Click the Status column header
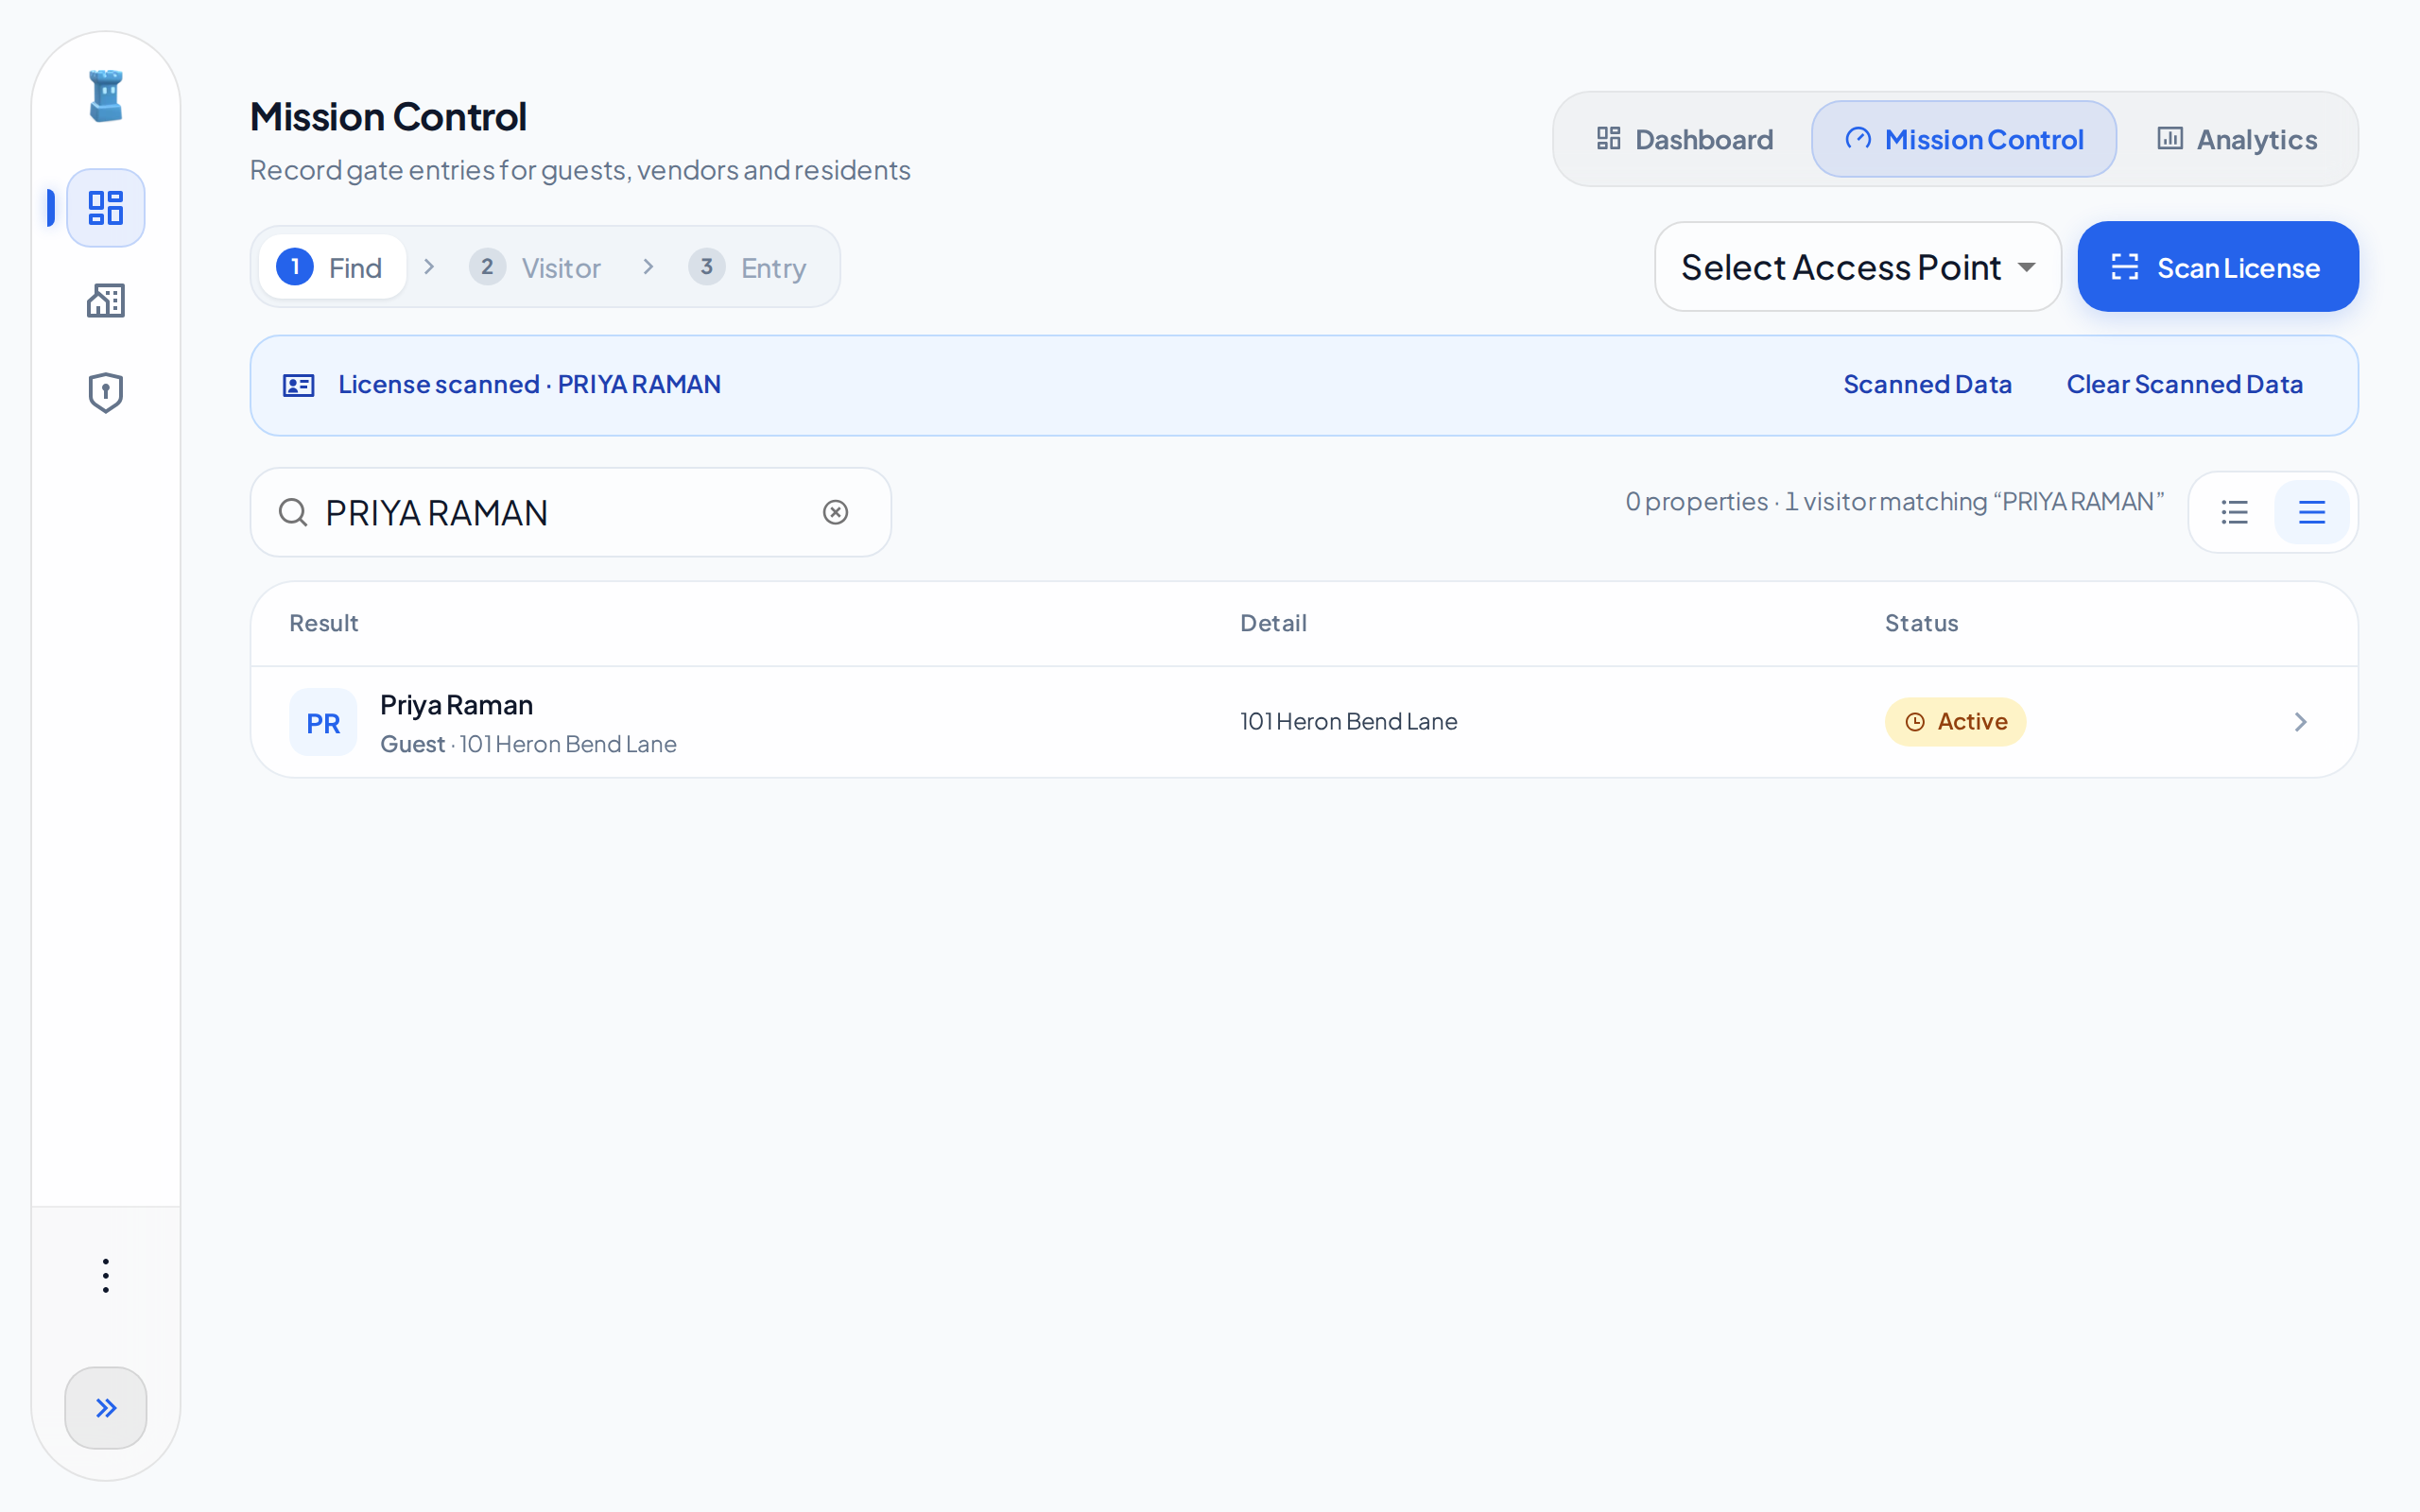 click(1921, 623)
